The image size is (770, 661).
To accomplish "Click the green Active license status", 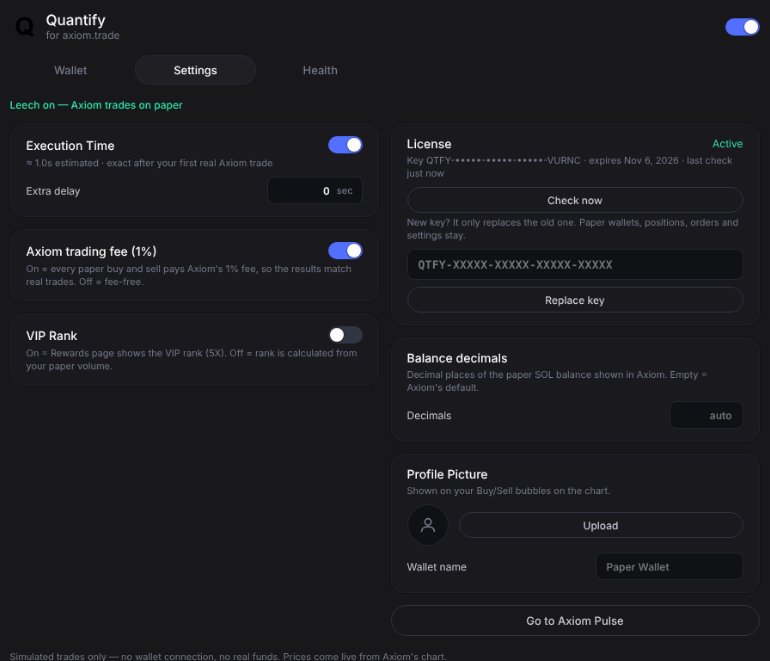I will 727,144.
